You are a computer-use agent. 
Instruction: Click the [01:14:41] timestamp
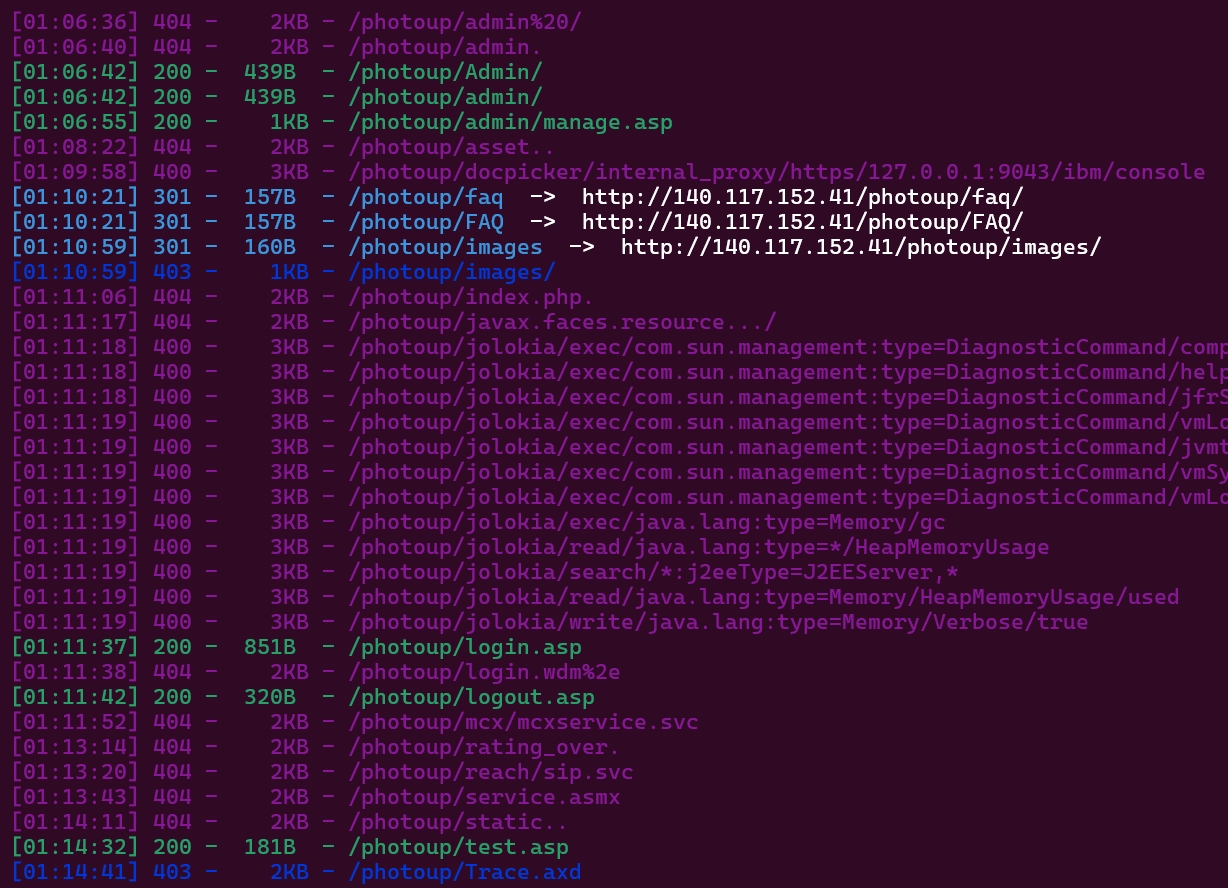pos(76,872)
